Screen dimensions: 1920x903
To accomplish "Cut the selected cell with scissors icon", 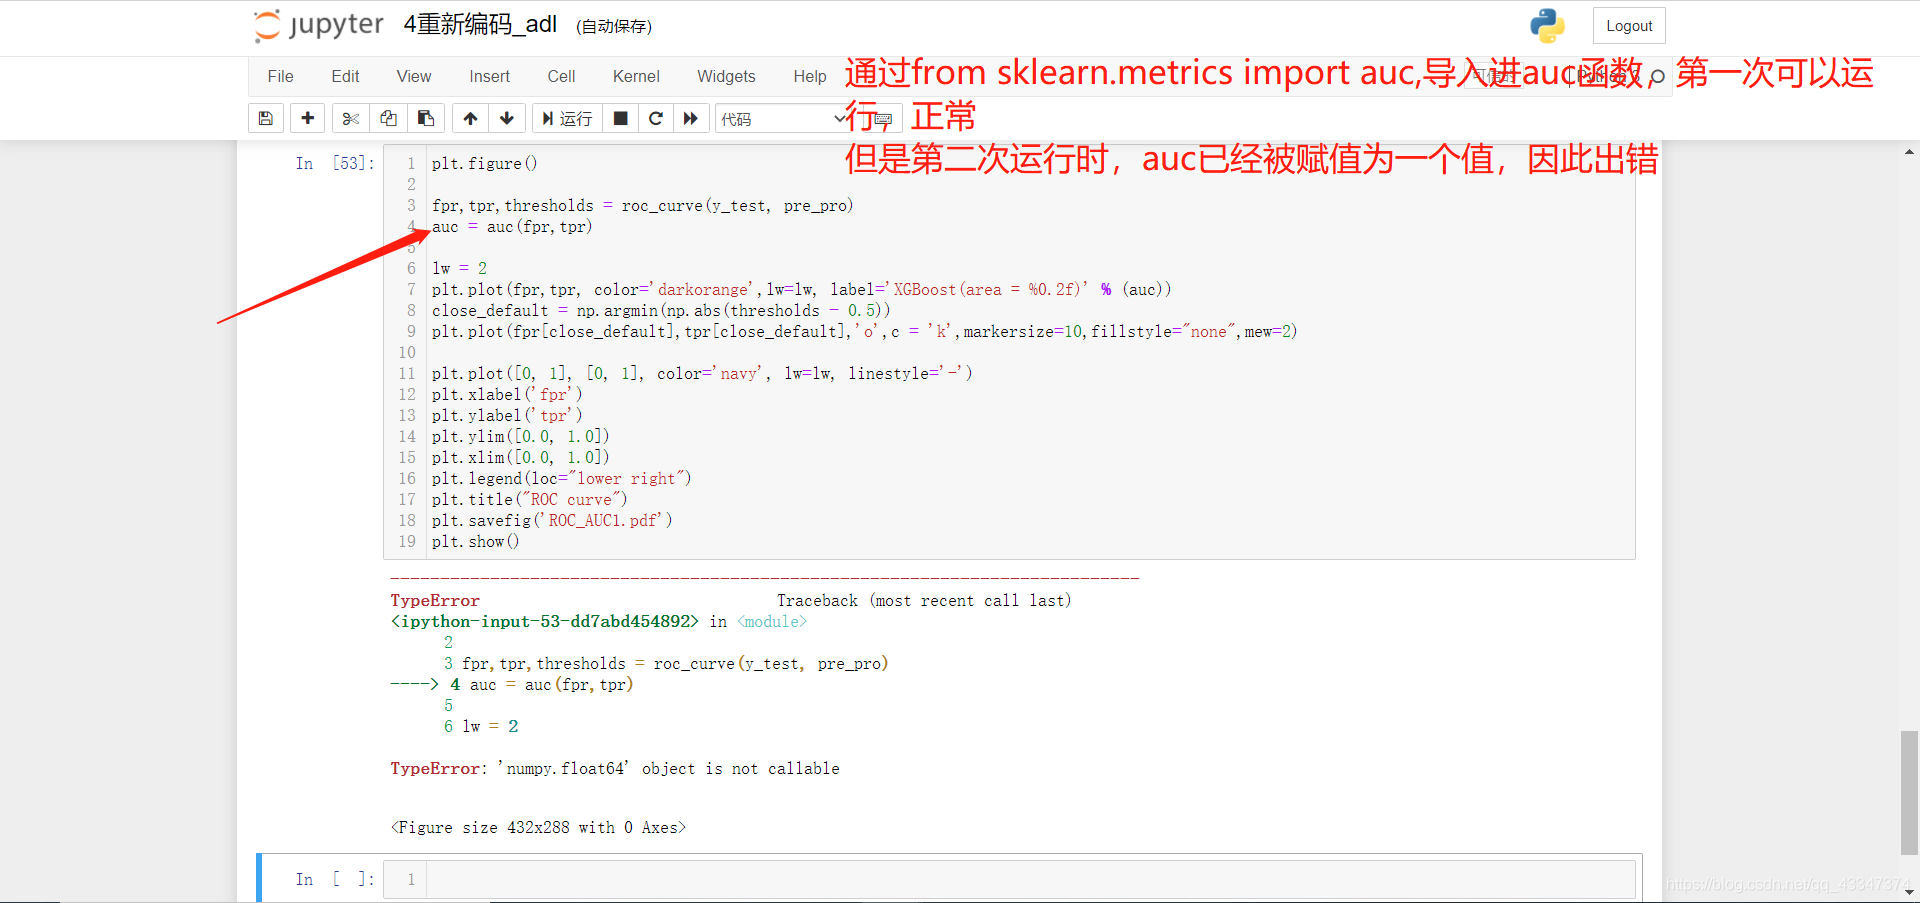I will 350,118.
